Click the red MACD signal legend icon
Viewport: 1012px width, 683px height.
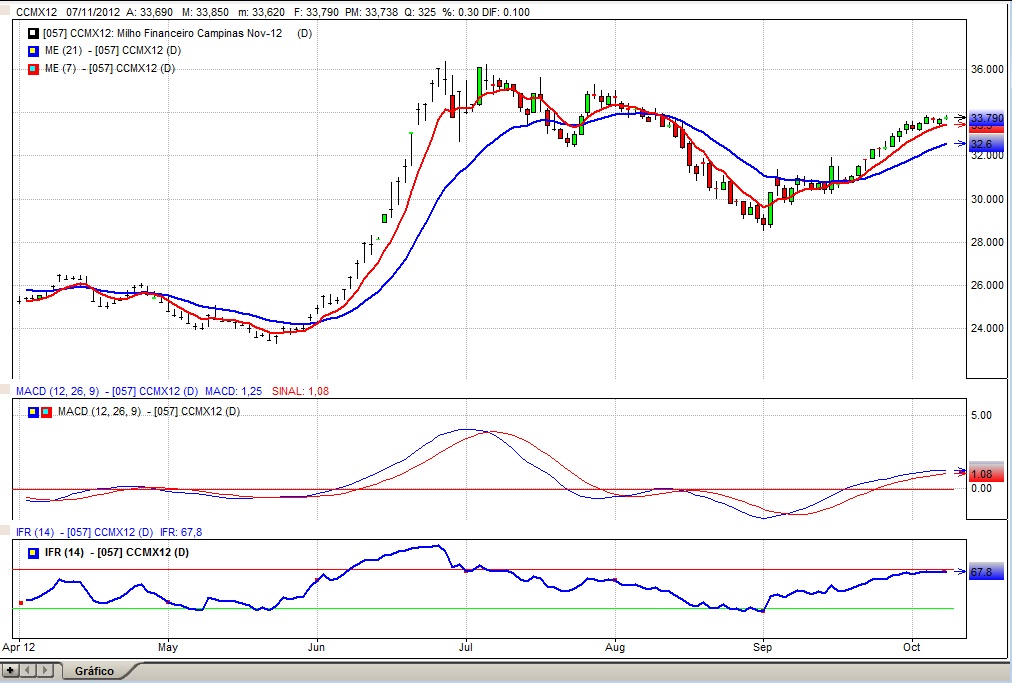(x=45, y=411)
